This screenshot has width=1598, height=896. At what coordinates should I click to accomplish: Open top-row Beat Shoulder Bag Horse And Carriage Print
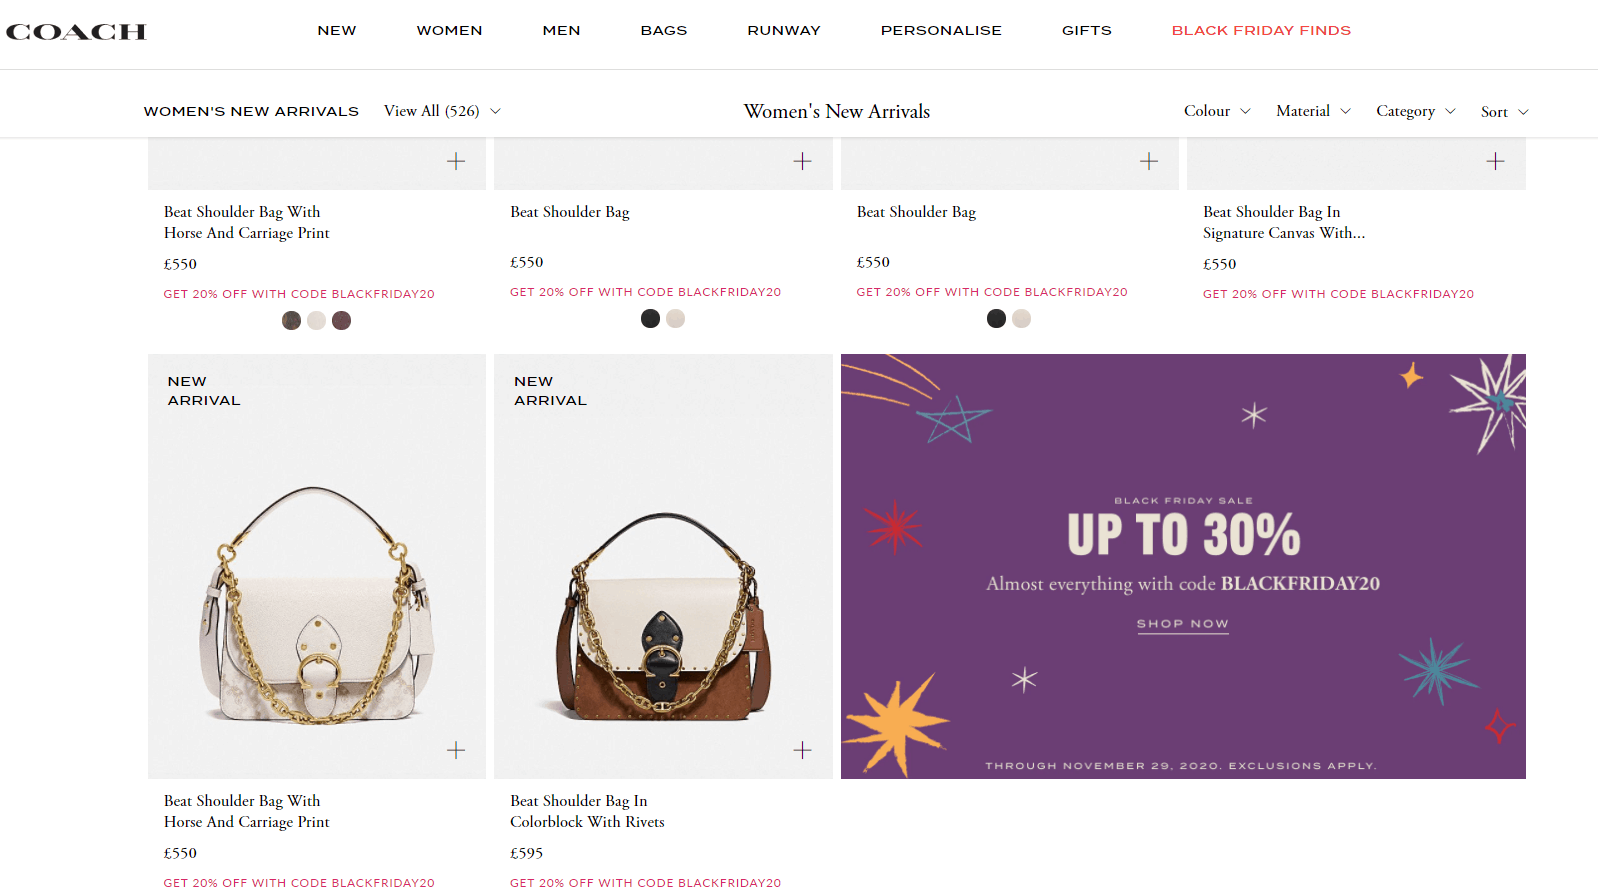[x=246, y=222]
